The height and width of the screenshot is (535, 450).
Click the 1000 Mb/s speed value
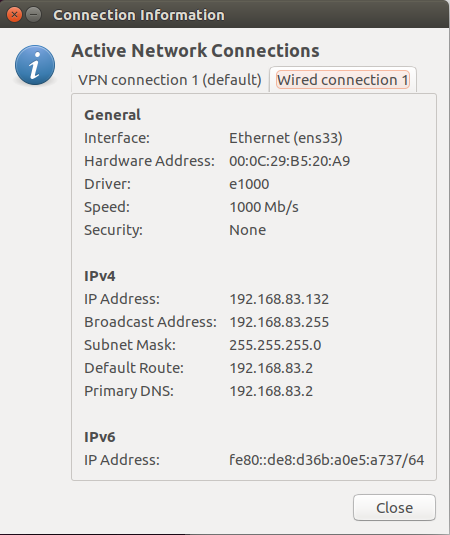pyautogui.click(x=264, y=207)
